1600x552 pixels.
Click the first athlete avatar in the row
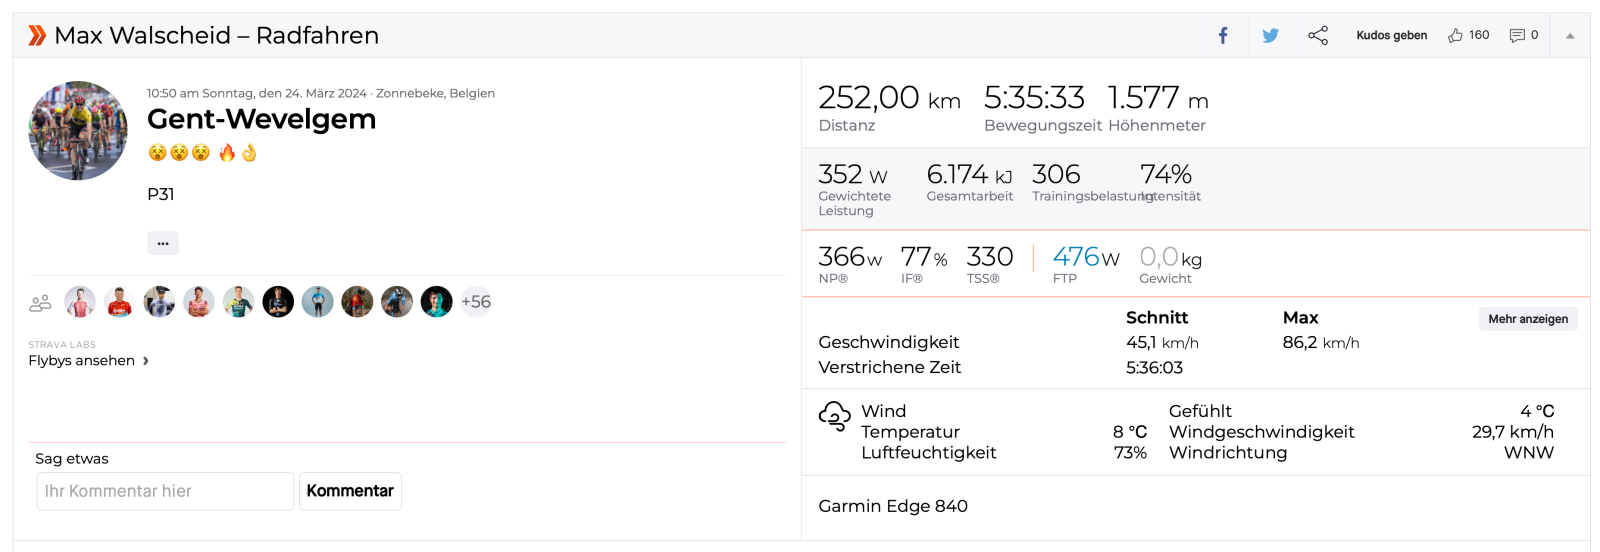(80, 302)
